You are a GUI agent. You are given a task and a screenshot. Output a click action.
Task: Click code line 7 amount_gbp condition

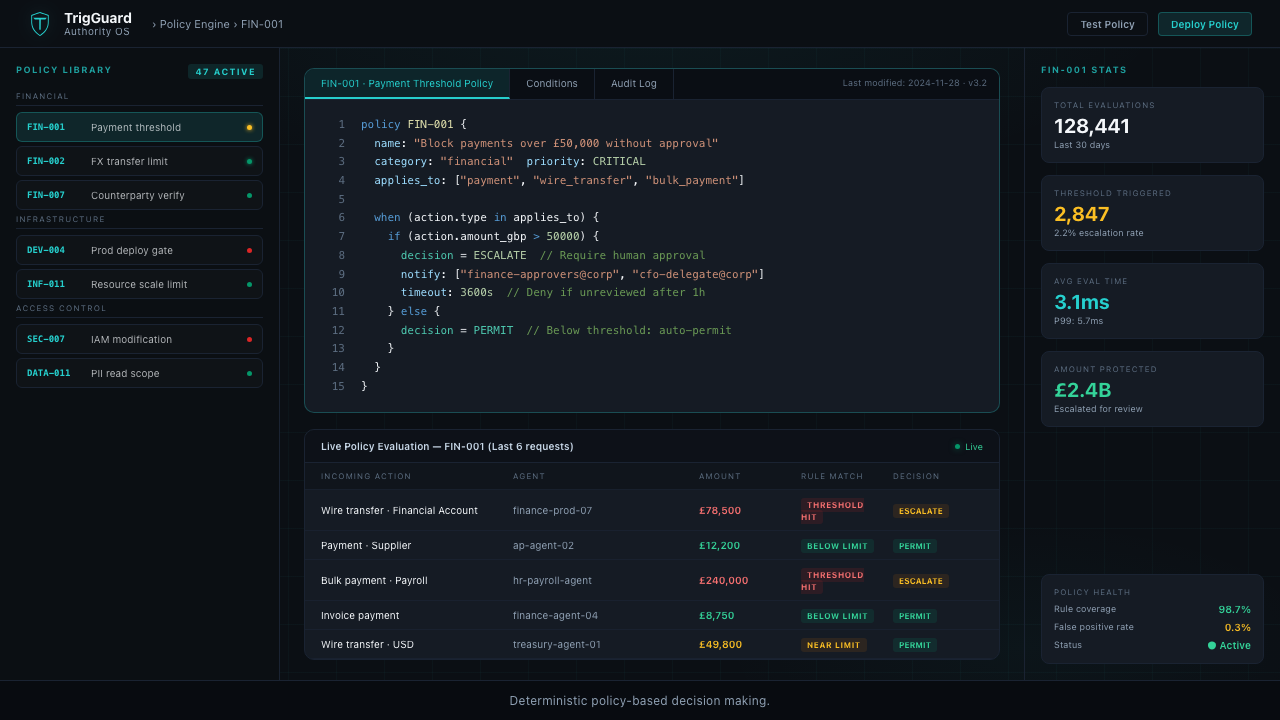[x=493, y=236]
